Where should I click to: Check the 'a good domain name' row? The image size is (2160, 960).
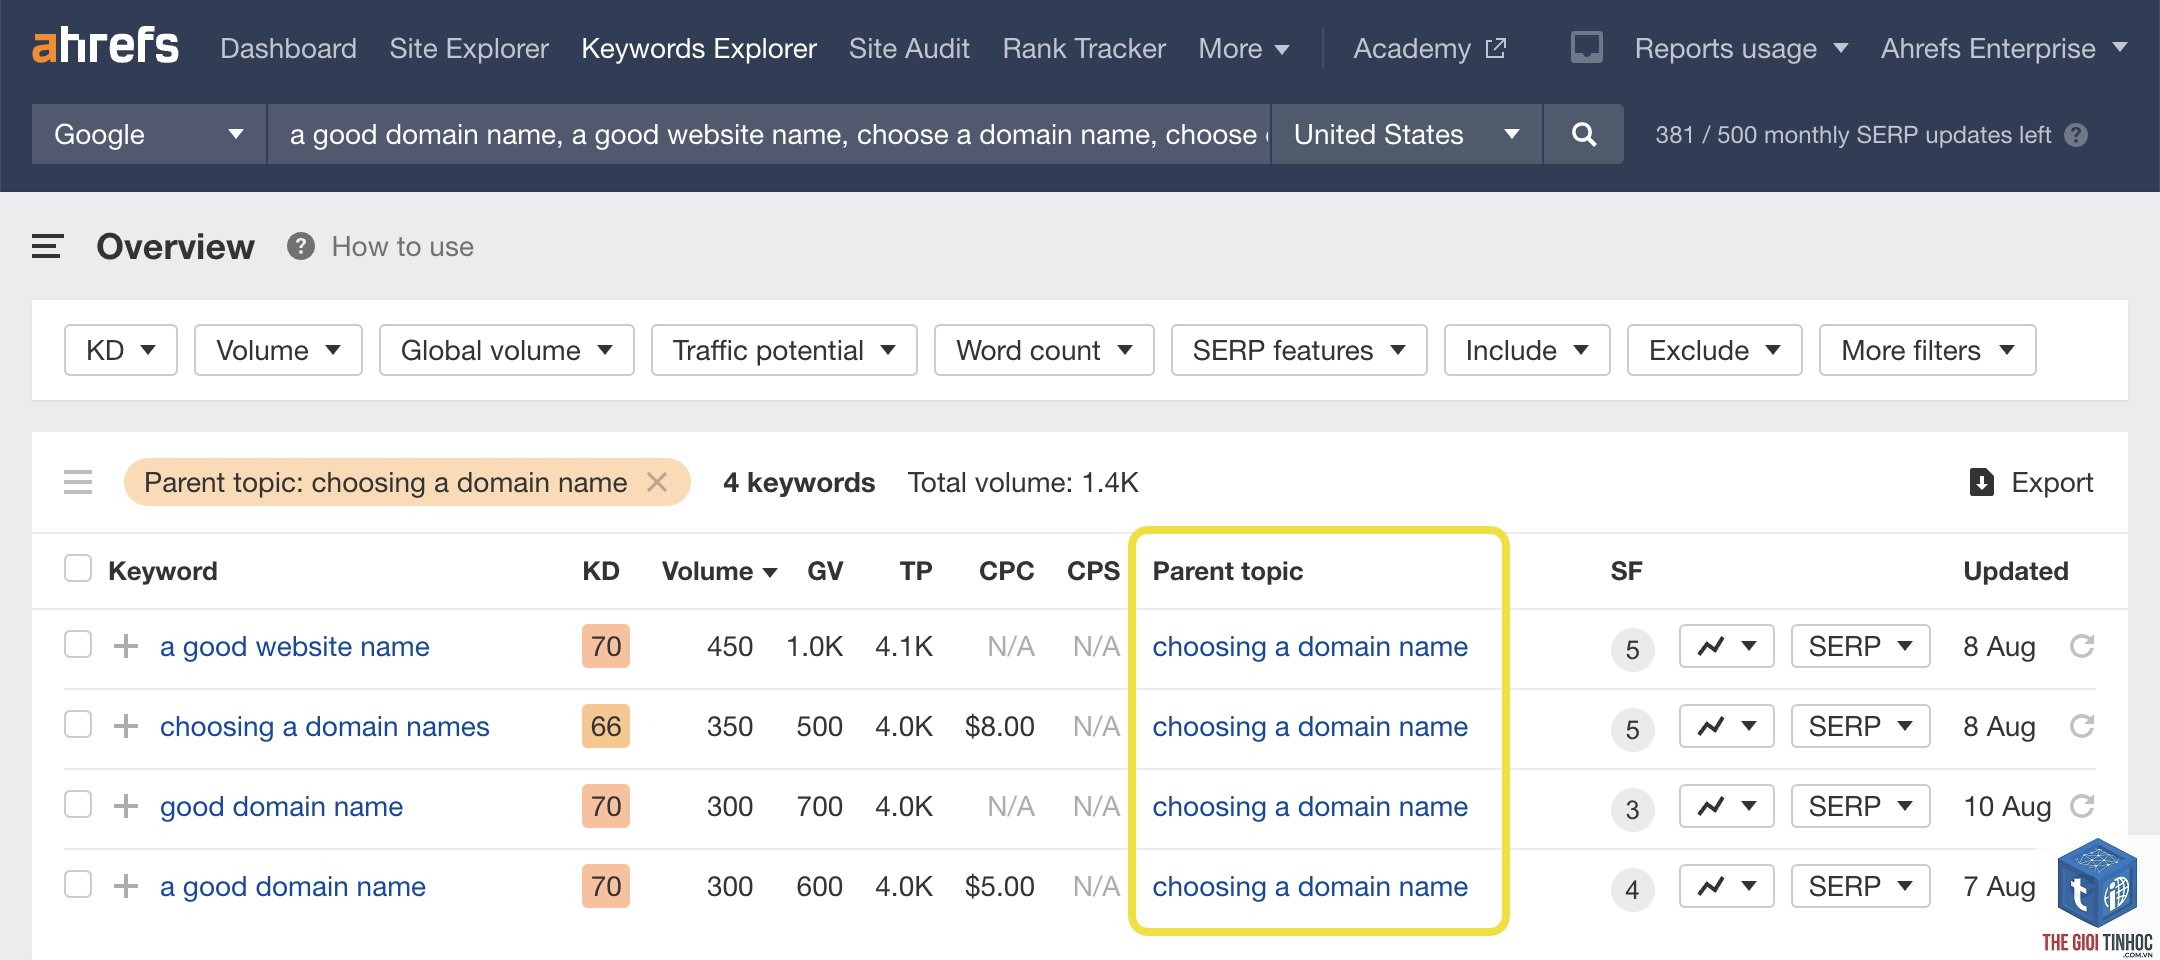point(78,884)
